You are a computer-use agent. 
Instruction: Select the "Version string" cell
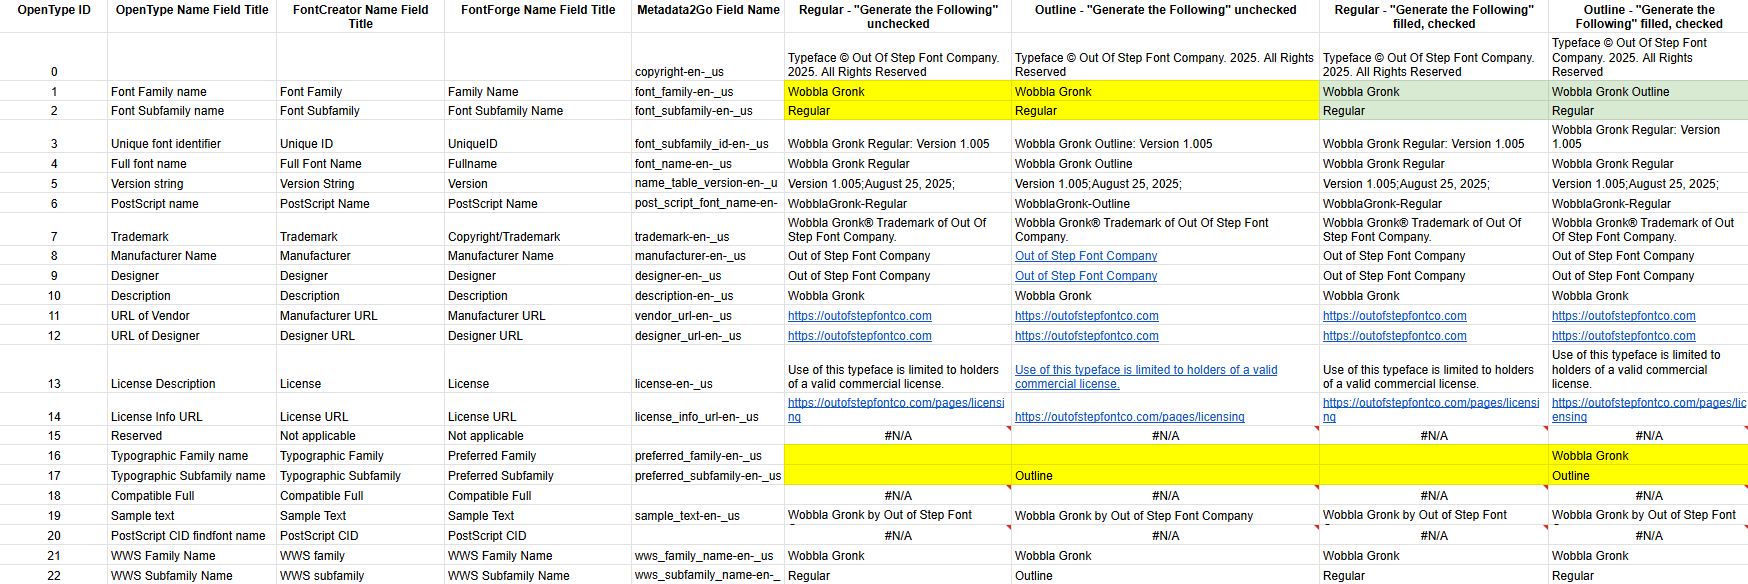(192, 184)
